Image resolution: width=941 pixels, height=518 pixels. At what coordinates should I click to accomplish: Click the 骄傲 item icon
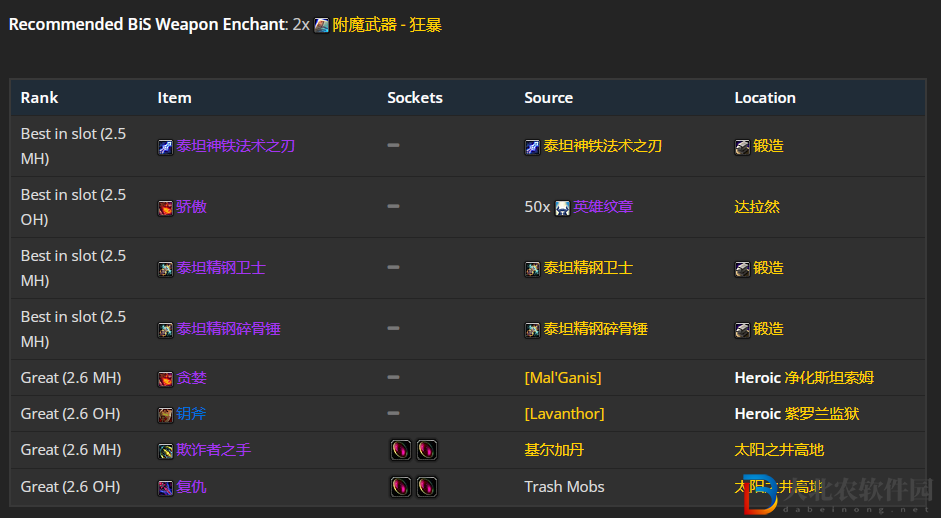point(165,208)
